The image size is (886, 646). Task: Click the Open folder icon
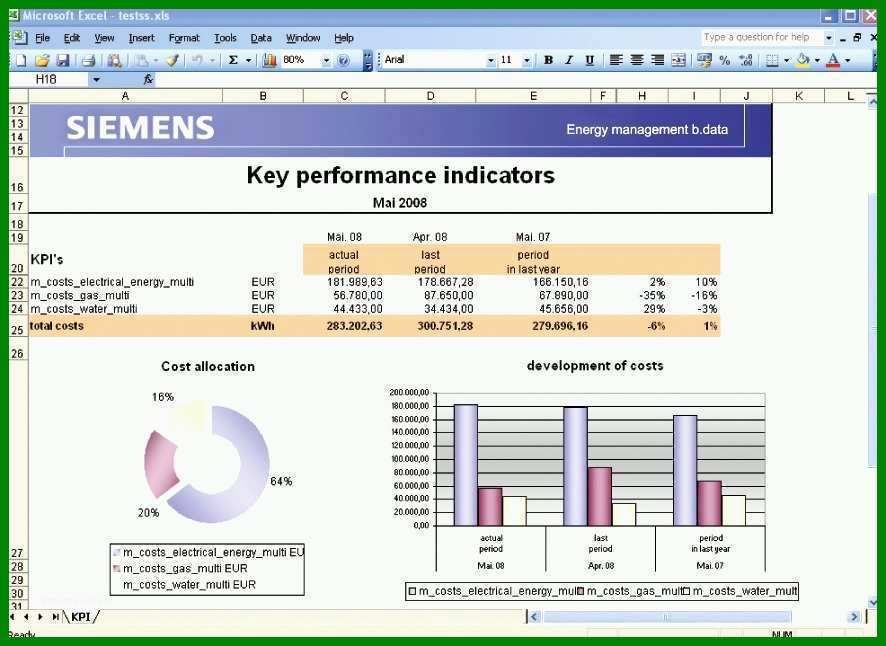point(42,60)
